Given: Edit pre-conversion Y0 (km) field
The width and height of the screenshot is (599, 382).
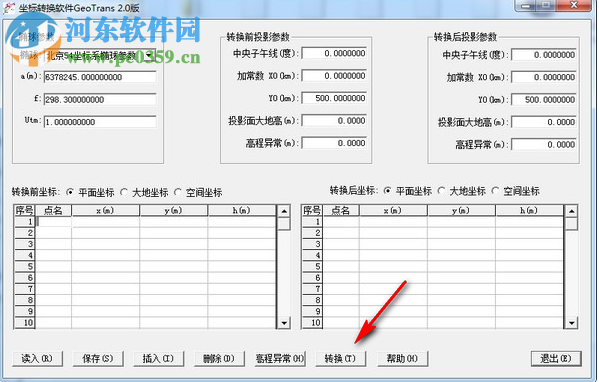Looking at the screenshot, I should (x=334, y=98).
